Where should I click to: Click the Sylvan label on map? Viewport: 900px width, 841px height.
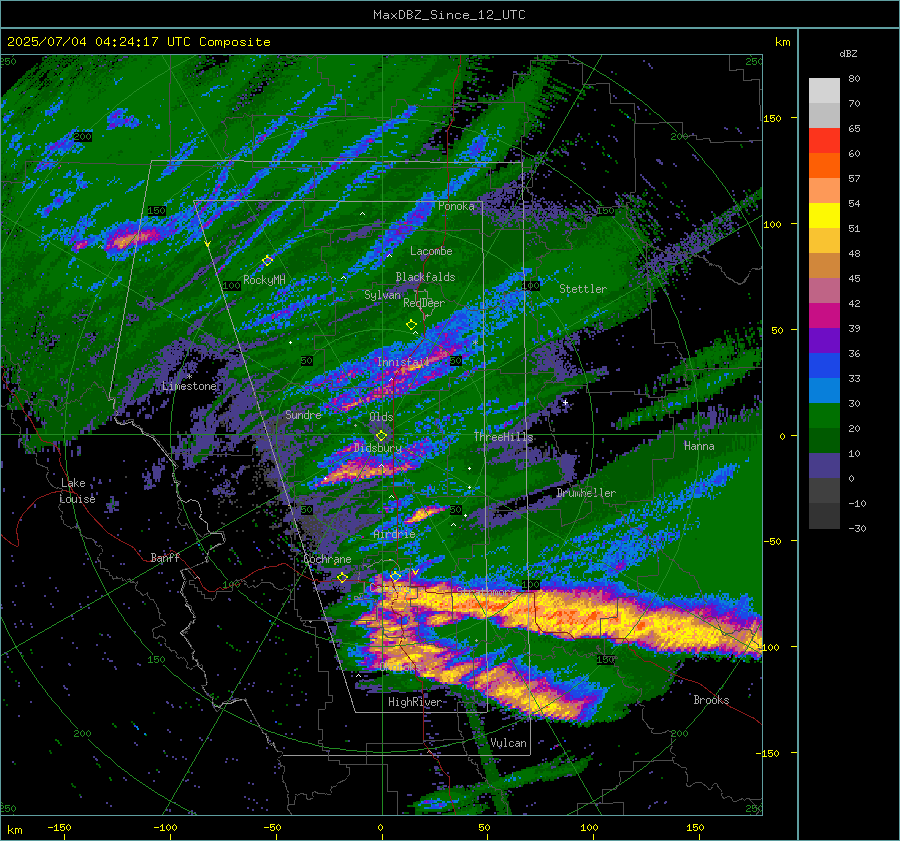(382, 295)
